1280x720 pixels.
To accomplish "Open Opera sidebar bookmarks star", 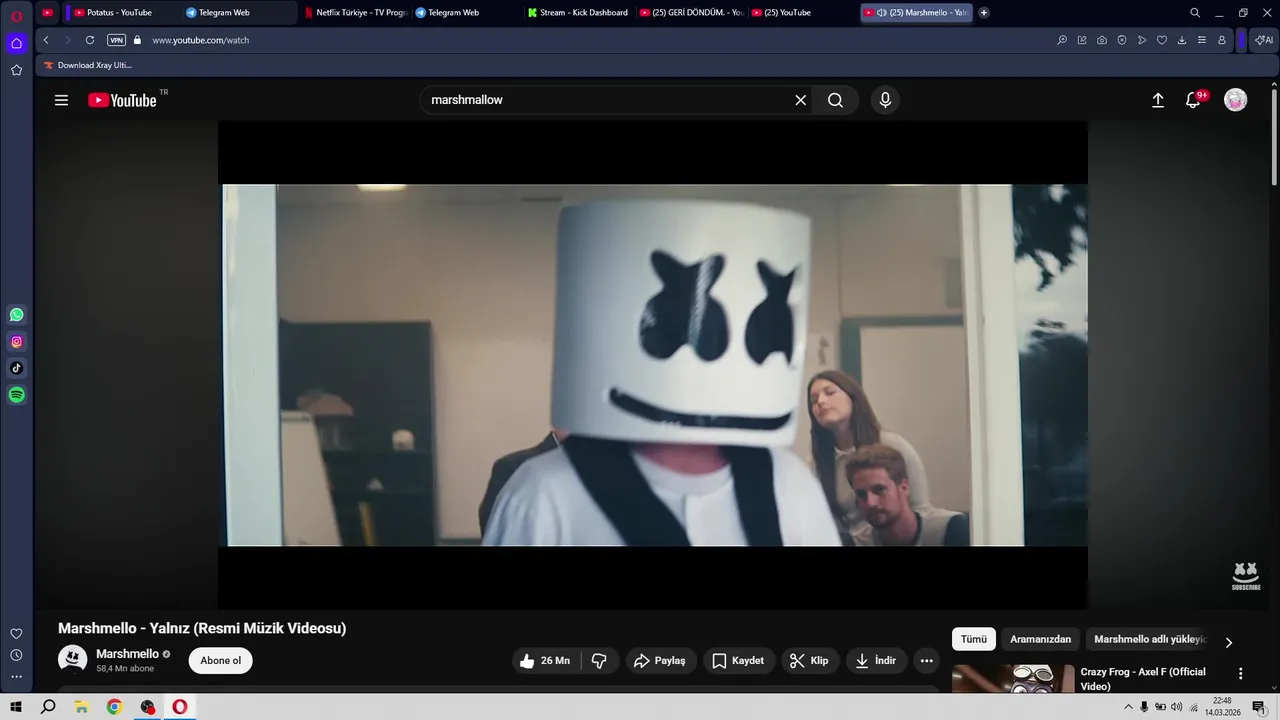I will click(x=16, y=70).
